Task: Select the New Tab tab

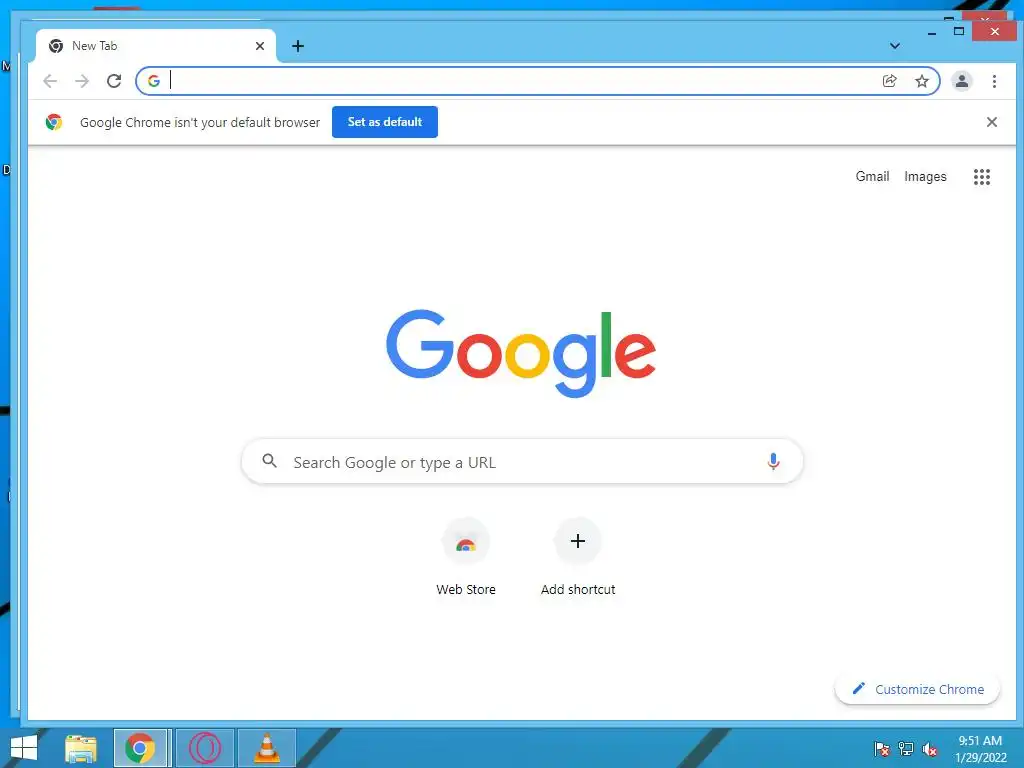Action: click(155, 46)
